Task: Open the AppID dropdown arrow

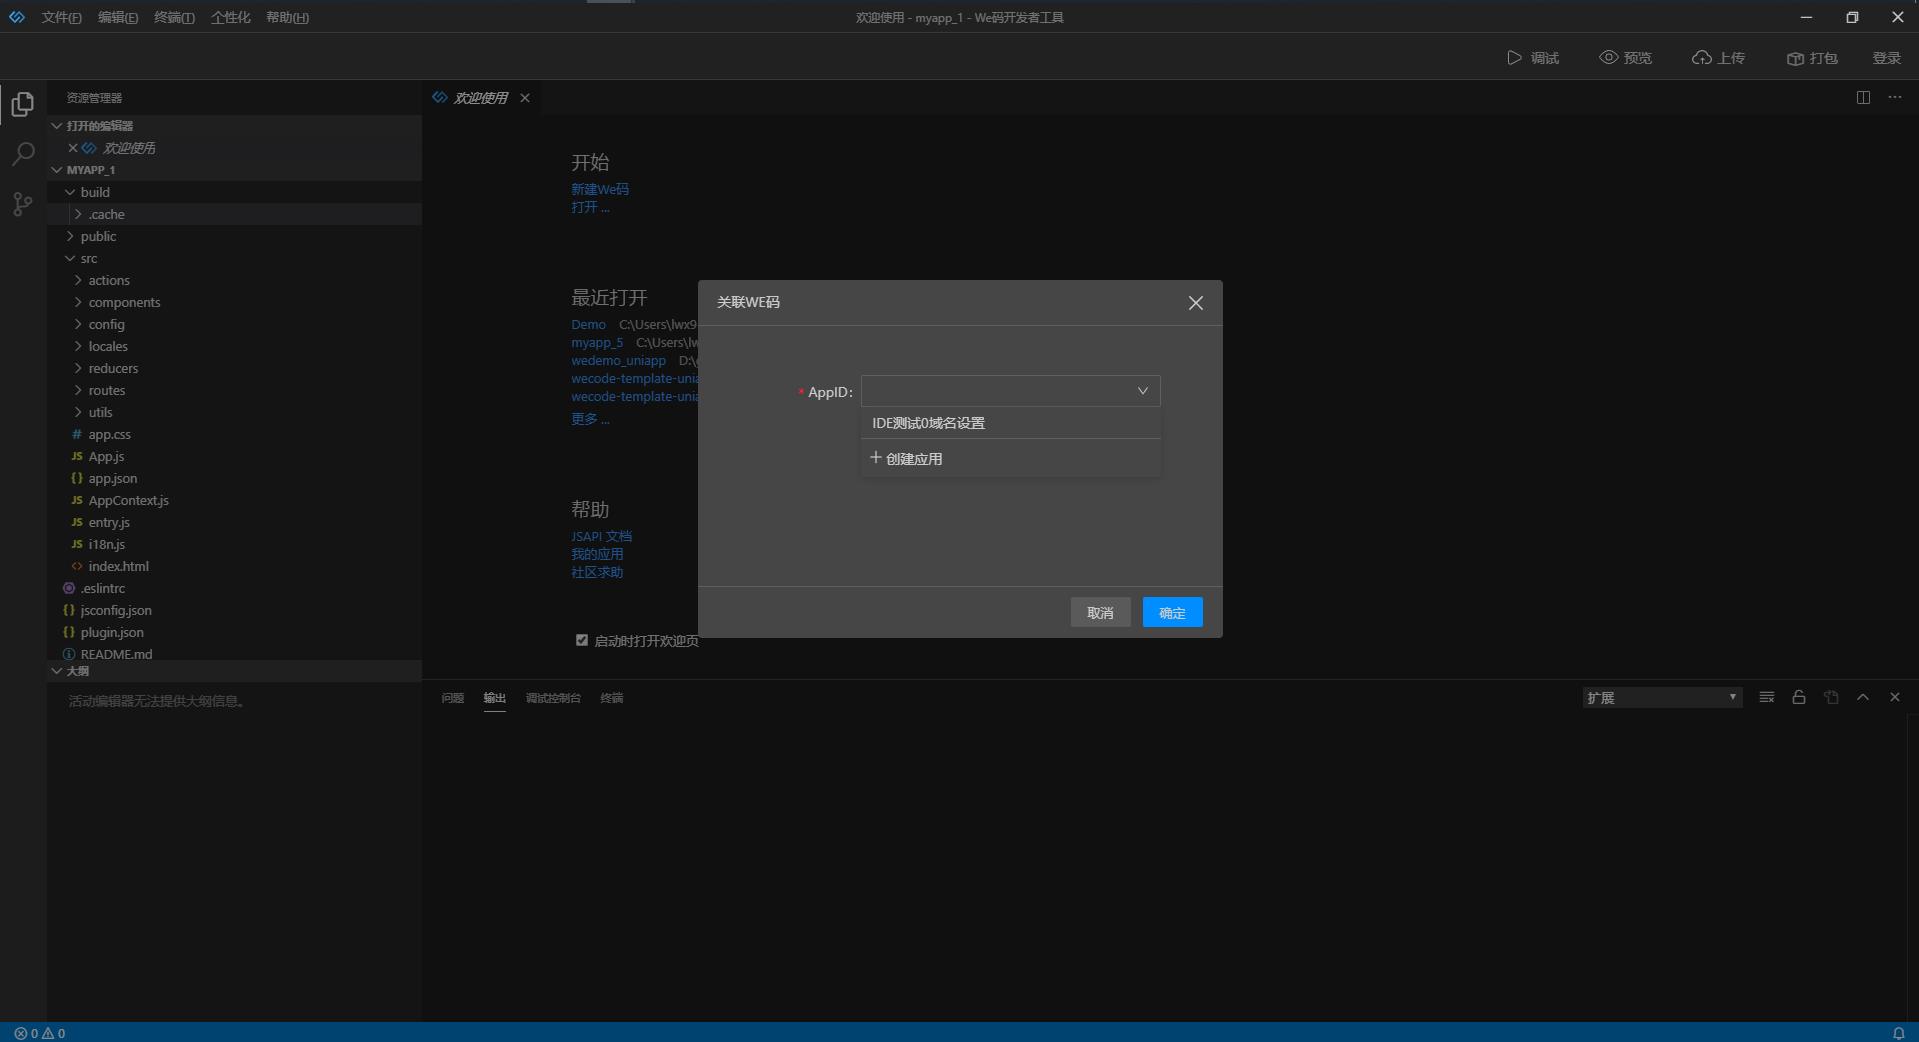Action: pos(1142,391)
